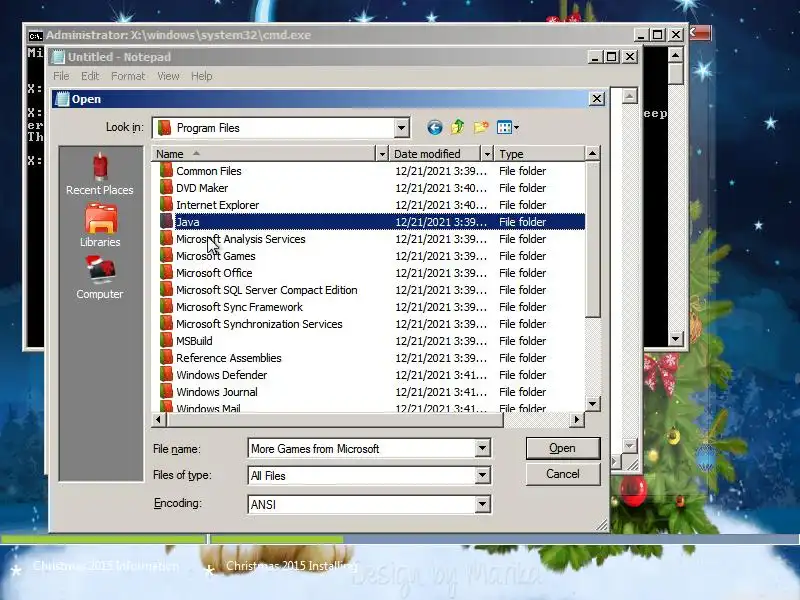This screenshot has width=800, height=600.
Task: Click Java row date 12/21/2021 3:39
Action: click(x=441, y=221)
